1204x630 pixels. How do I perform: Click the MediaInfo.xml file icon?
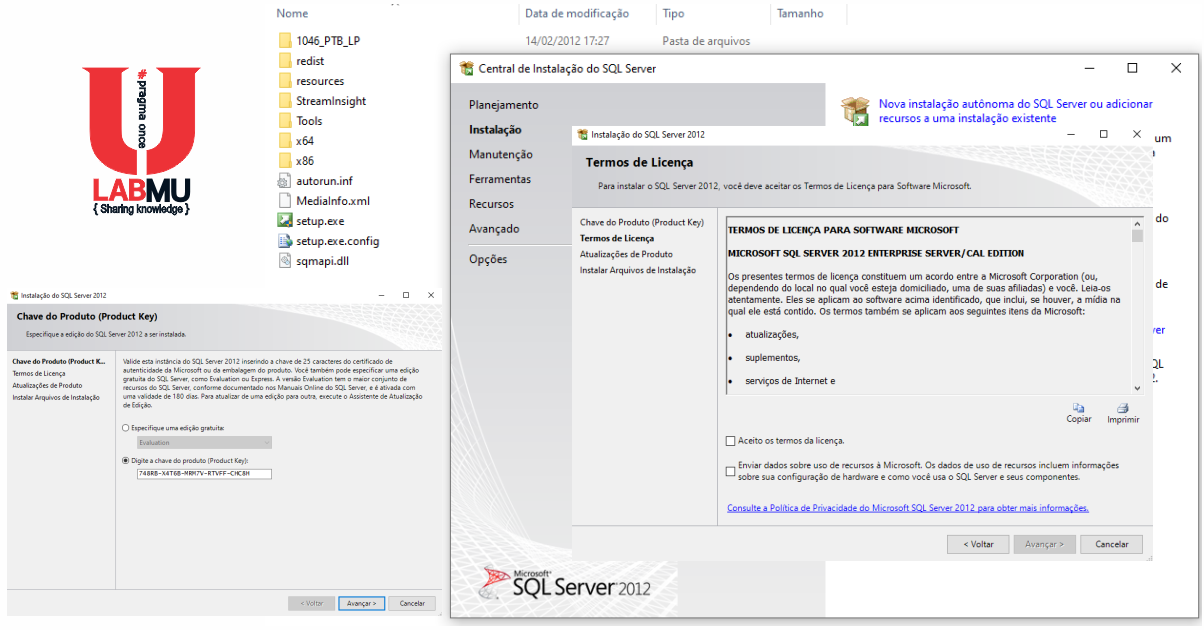click(284, 201)
